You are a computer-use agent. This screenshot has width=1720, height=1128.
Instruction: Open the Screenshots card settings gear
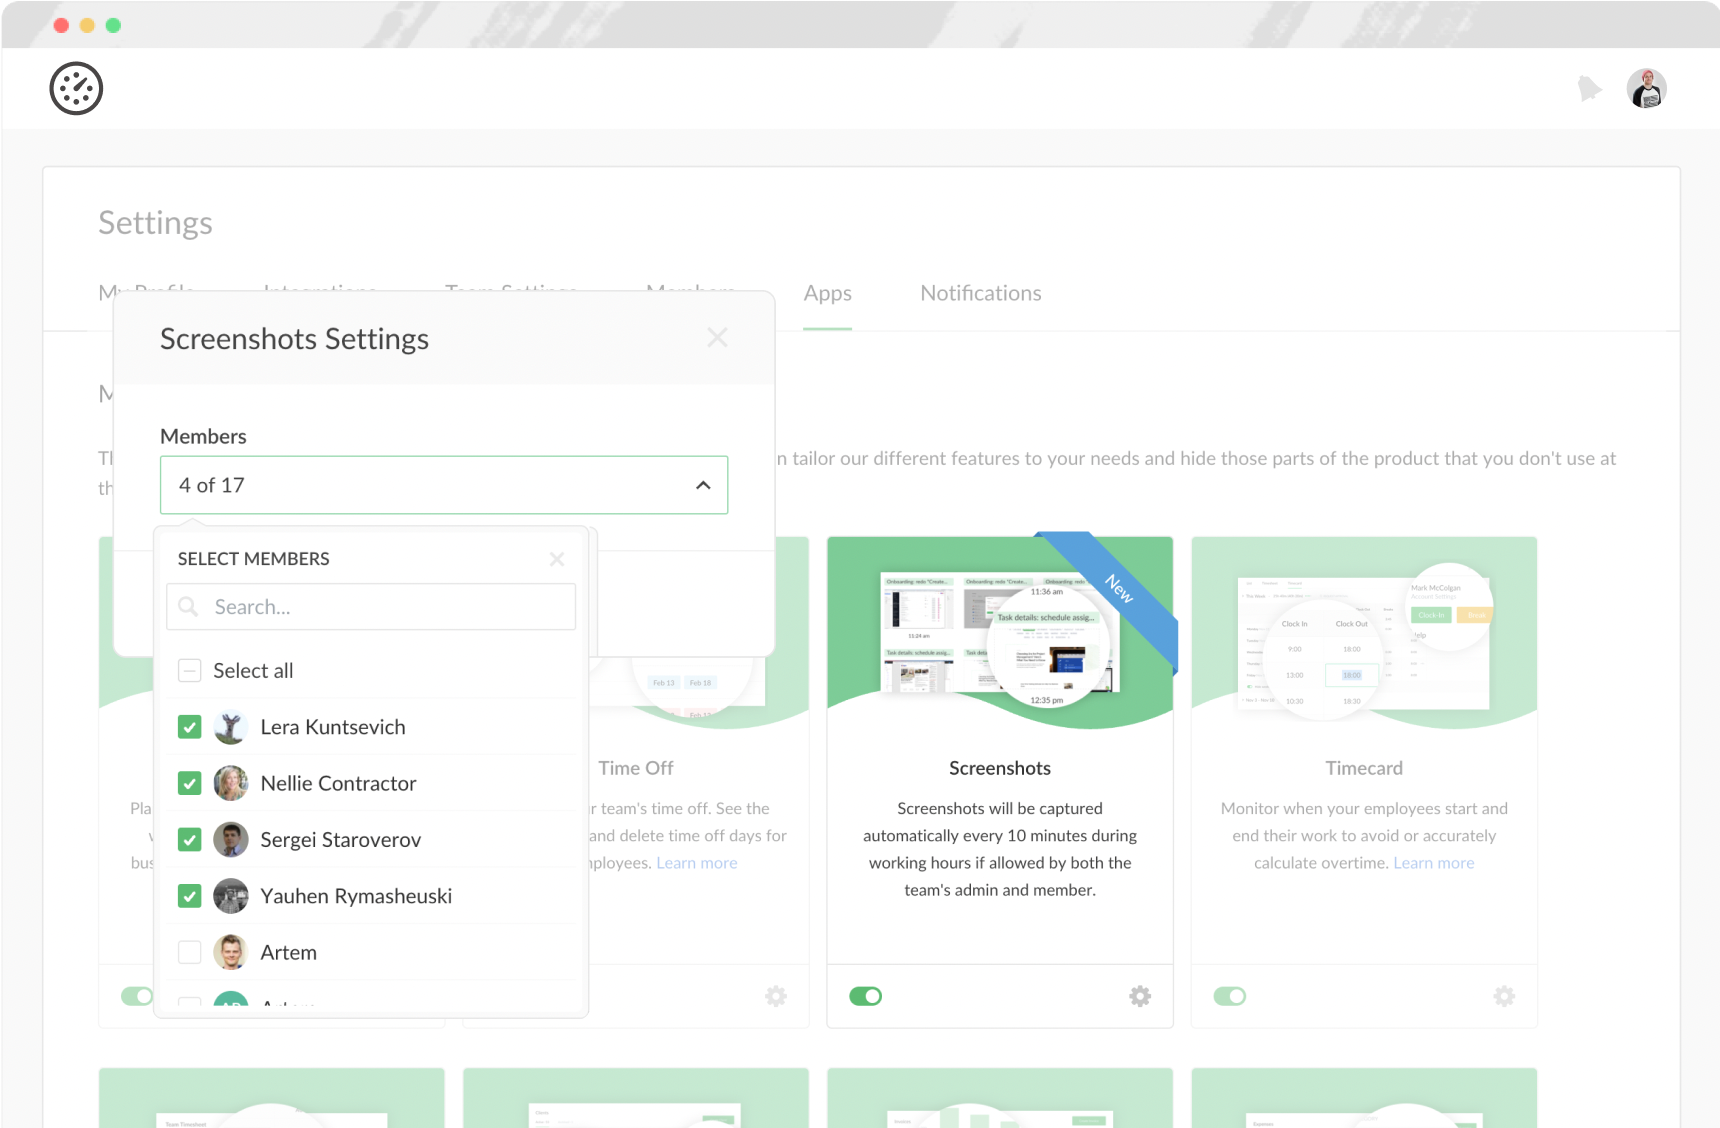pos(1140,996)
